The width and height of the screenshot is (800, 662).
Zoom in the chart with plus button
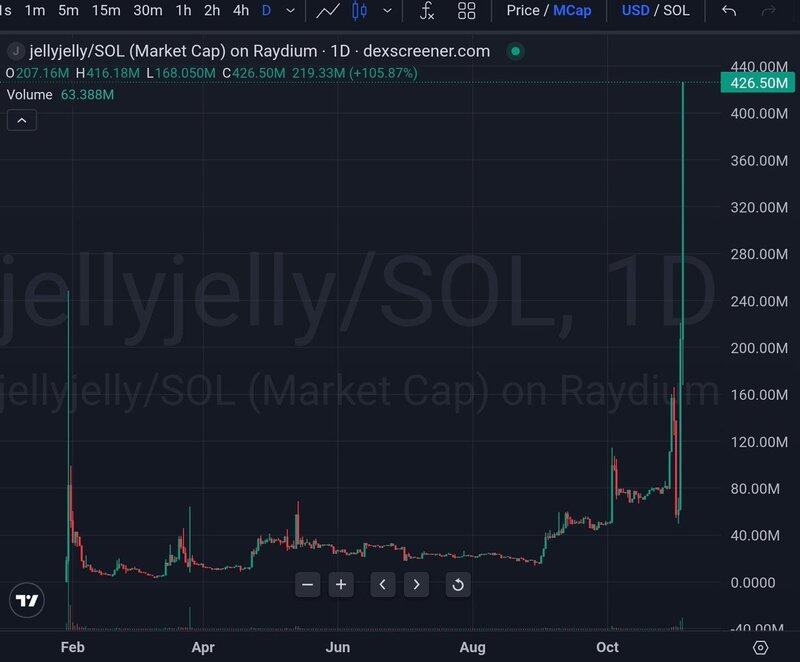[341, 584]
